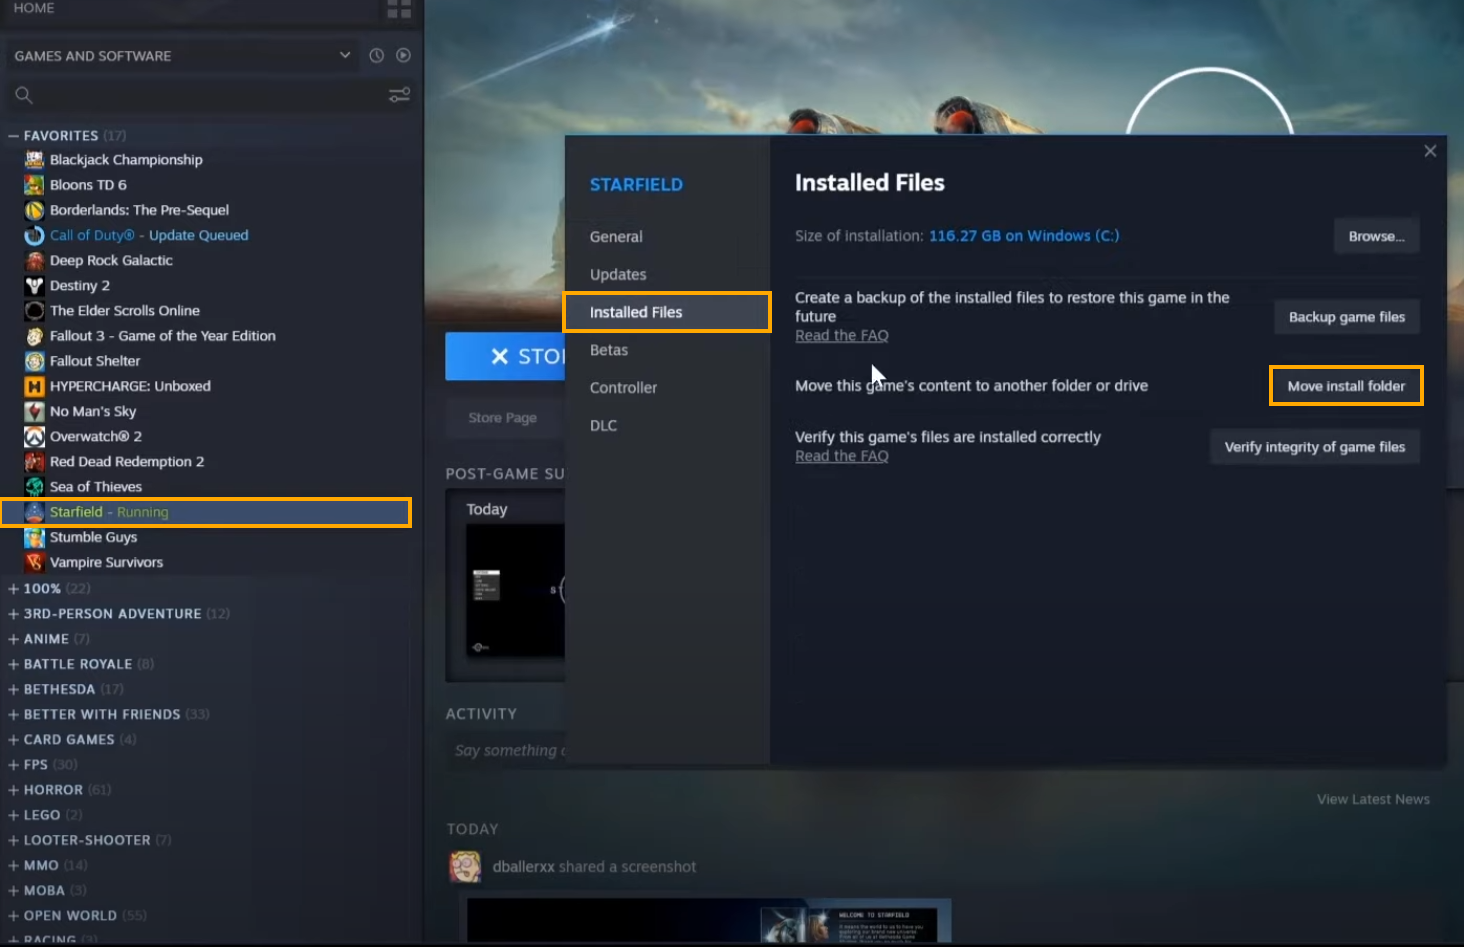
Task: Click the Fallout 3 game icon
Action: point(34,336)
